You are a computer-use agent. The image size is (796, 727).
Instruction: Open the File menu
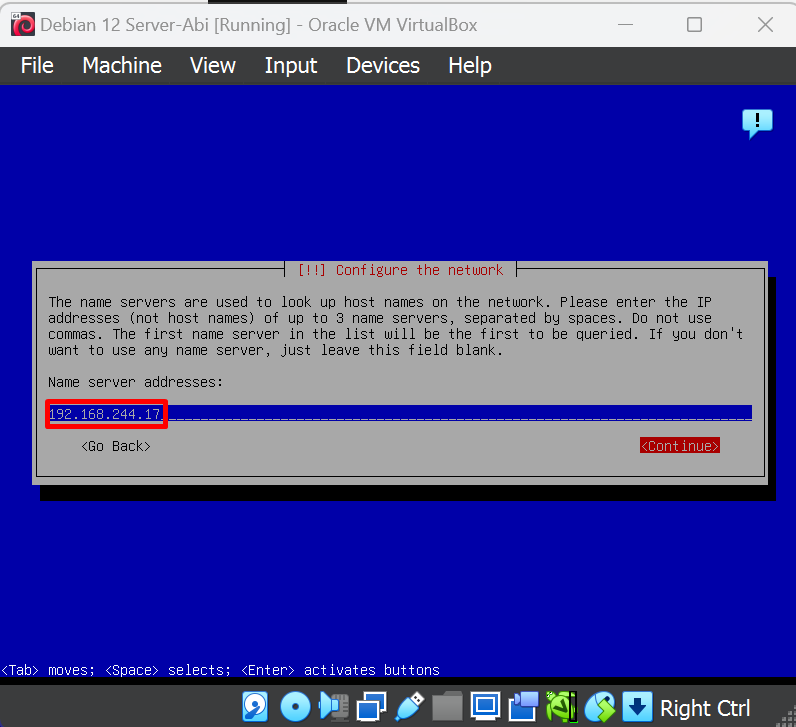(37, 65)
